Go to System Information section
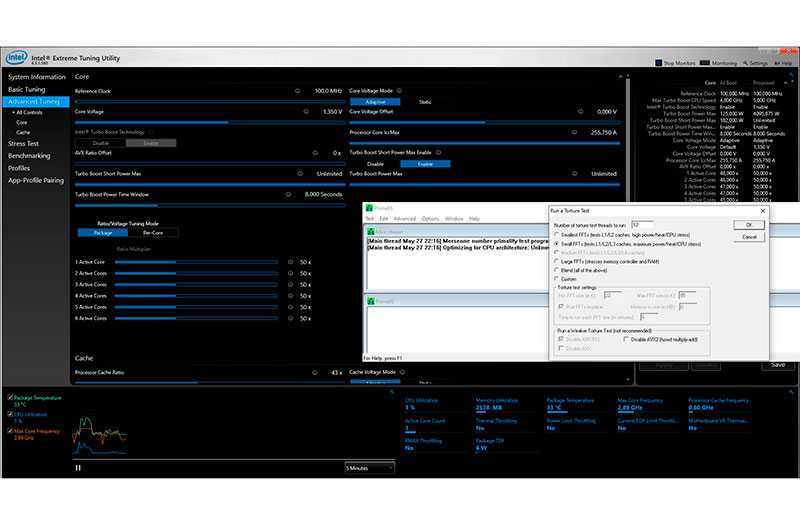 pos(37,77)
